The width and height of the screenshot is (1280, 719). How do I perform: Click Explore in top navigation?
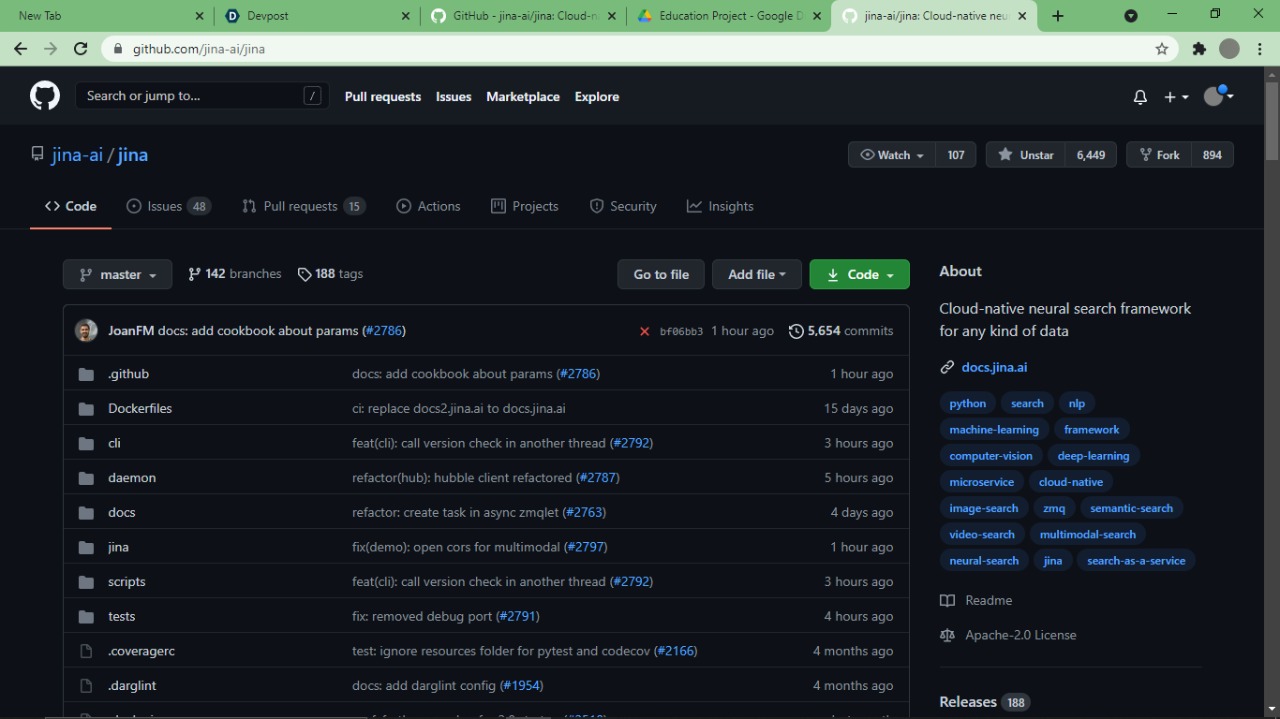[x=597, y=97]
